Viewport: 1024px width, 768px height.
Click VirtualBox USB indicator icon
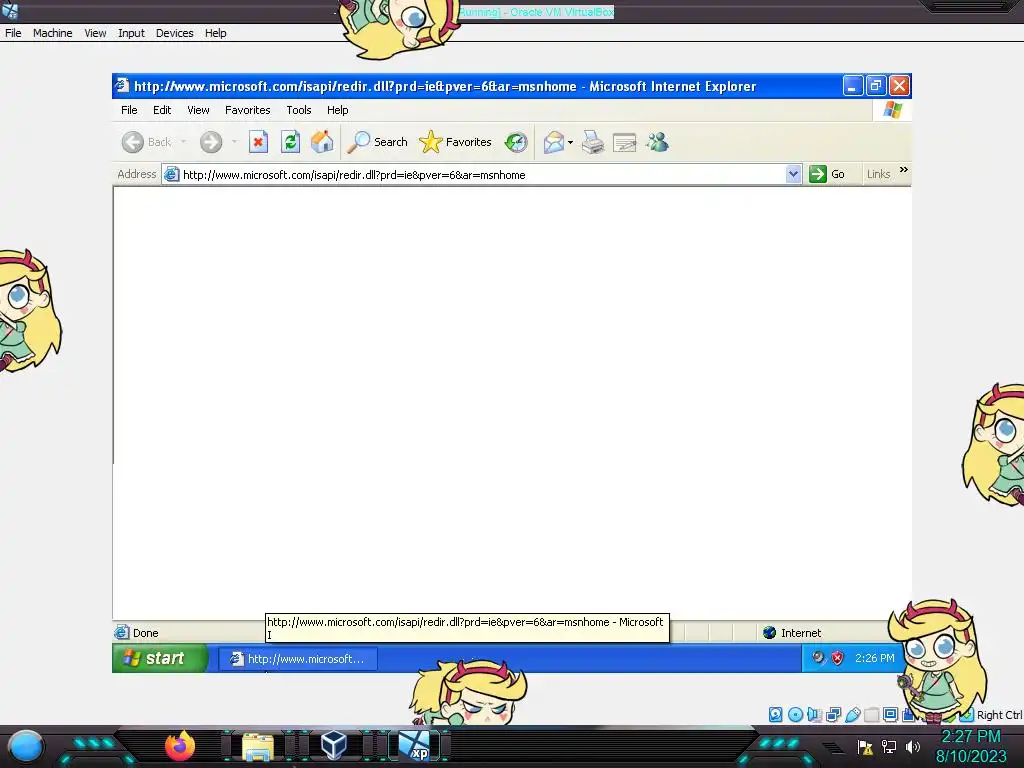(852, 714)
